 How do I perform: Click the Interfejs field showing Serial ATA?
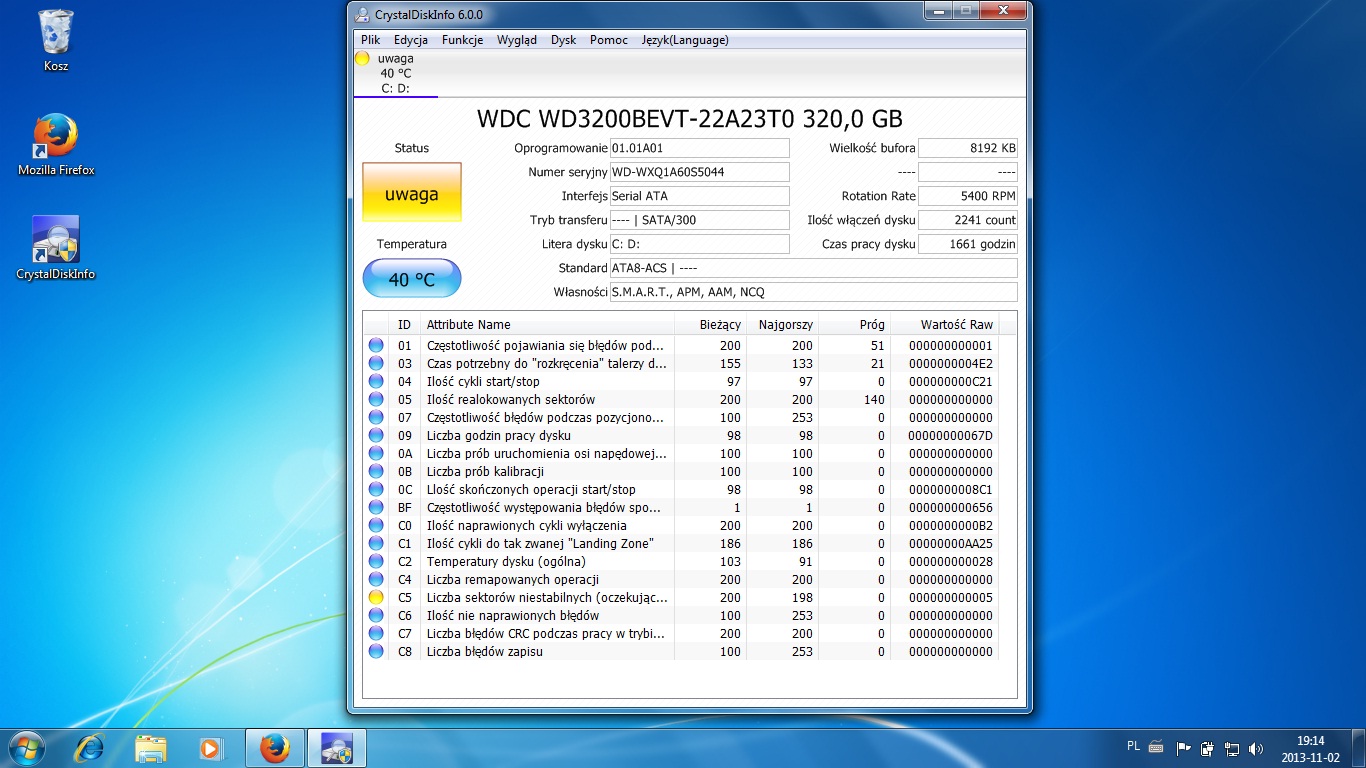[699, 196]
